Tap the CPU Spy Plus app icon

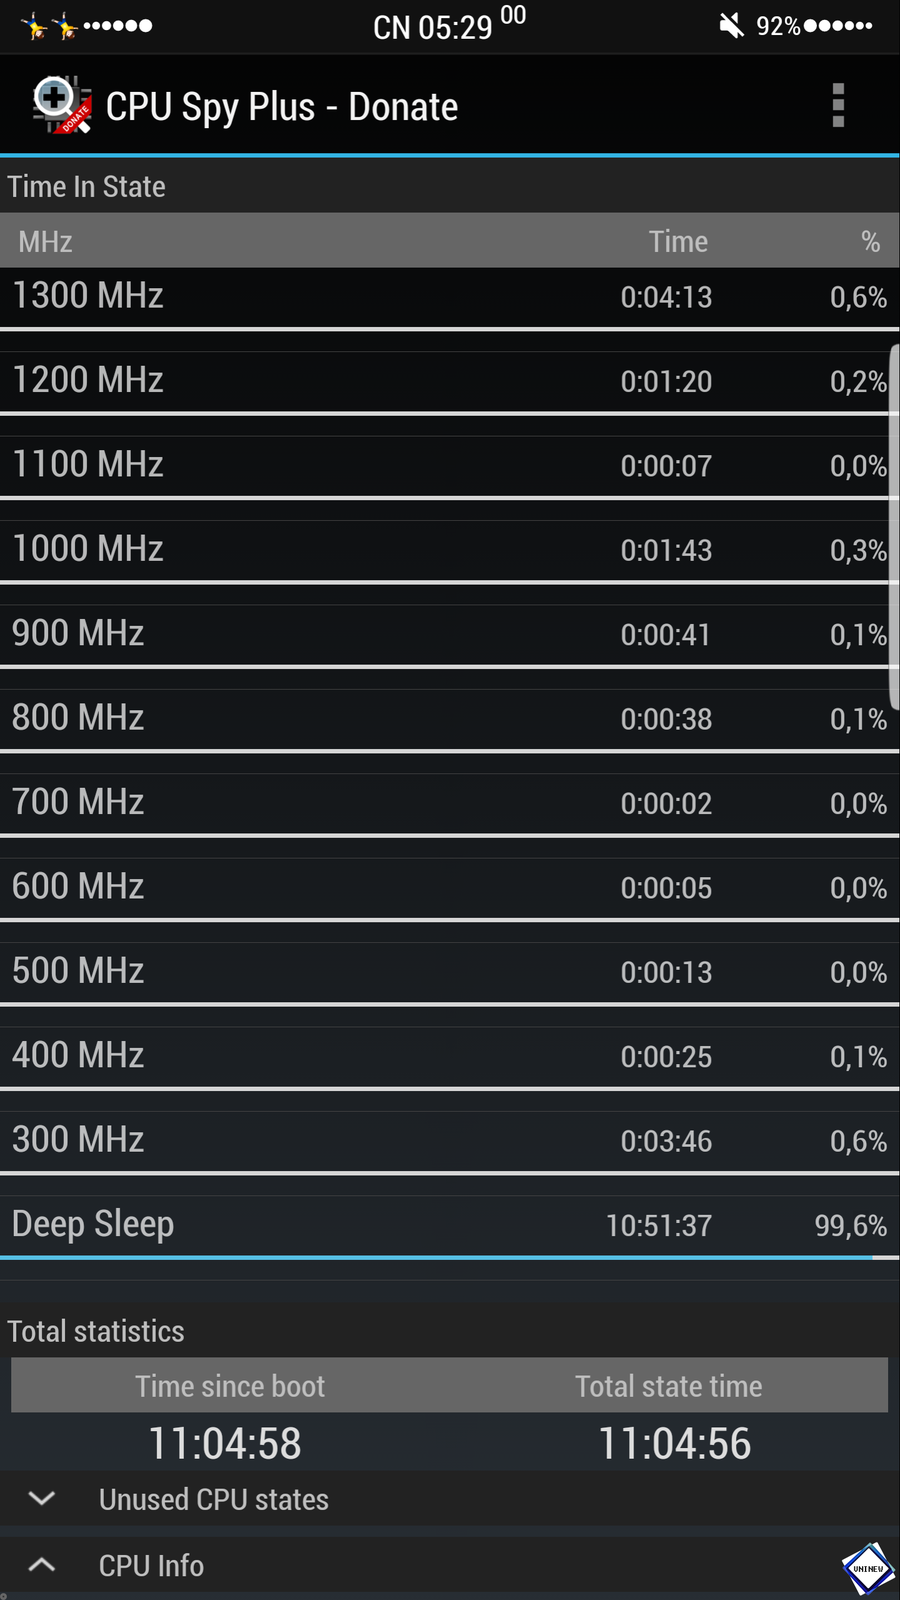coord(62,105)
